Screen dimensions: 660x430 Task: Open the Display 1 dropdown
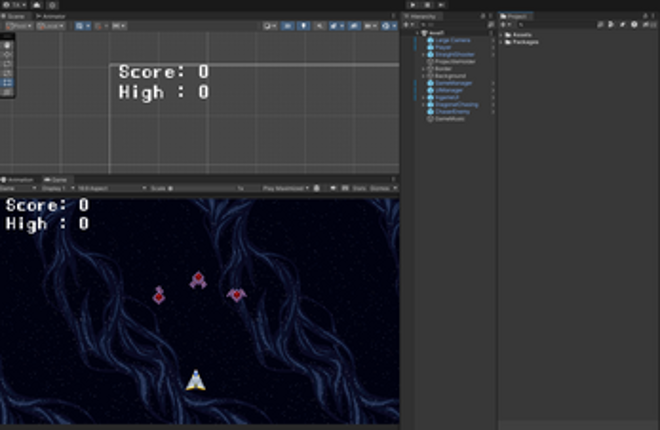tap(58, 188)
